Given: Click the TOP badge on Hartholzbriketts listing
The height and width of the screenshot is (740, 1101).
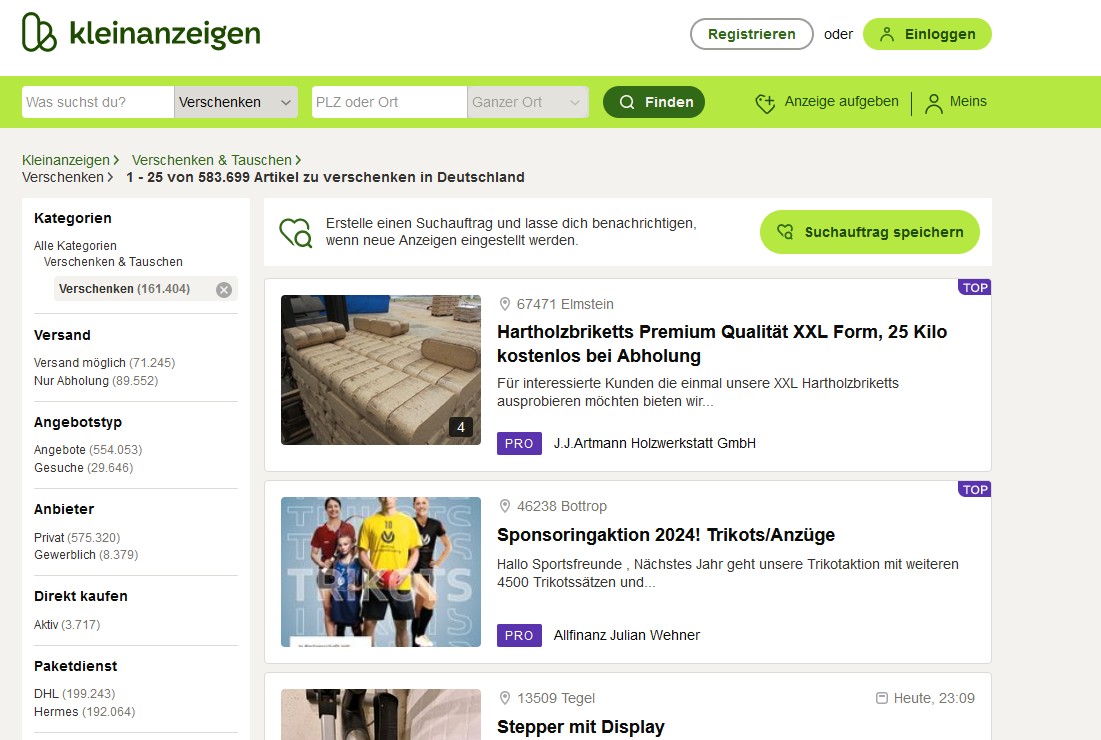Looking at the screenshot, I should pyautogui.click(x=975, y=287).
